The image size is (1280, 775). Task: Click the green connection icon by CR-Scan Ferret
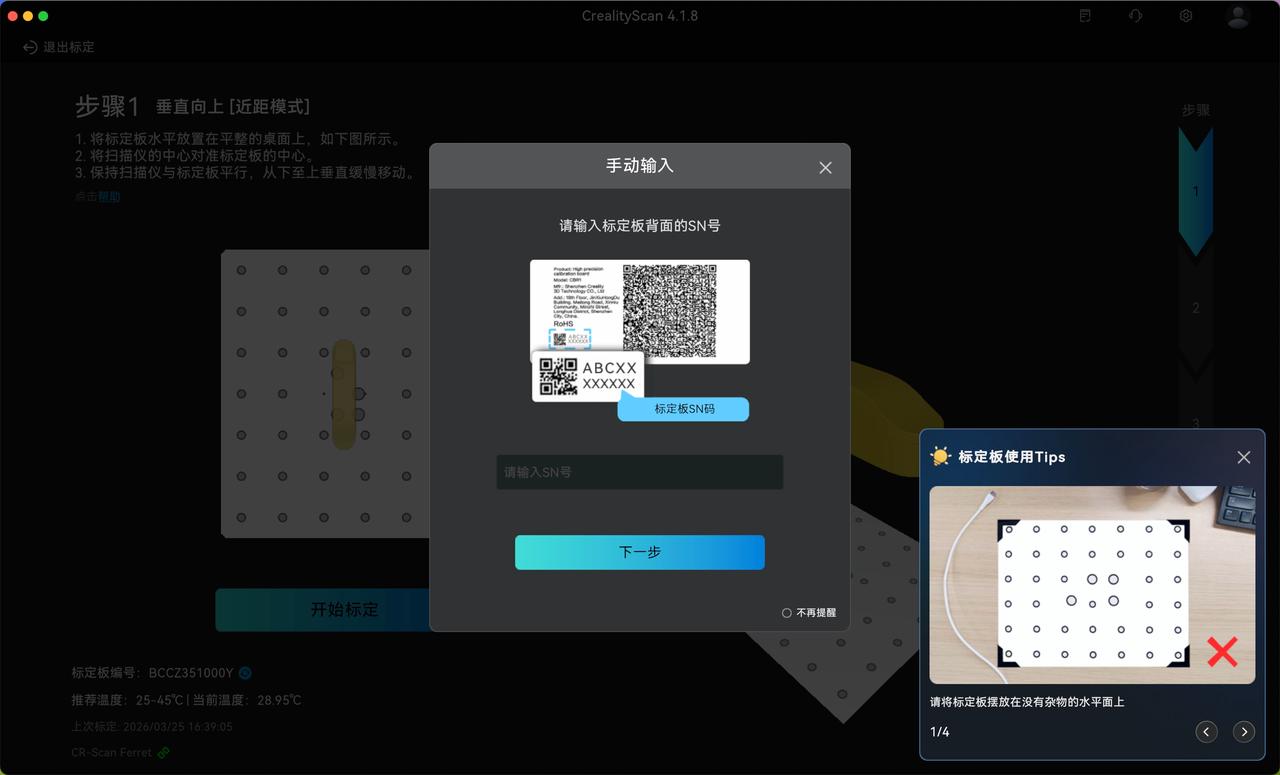(163, 752)
